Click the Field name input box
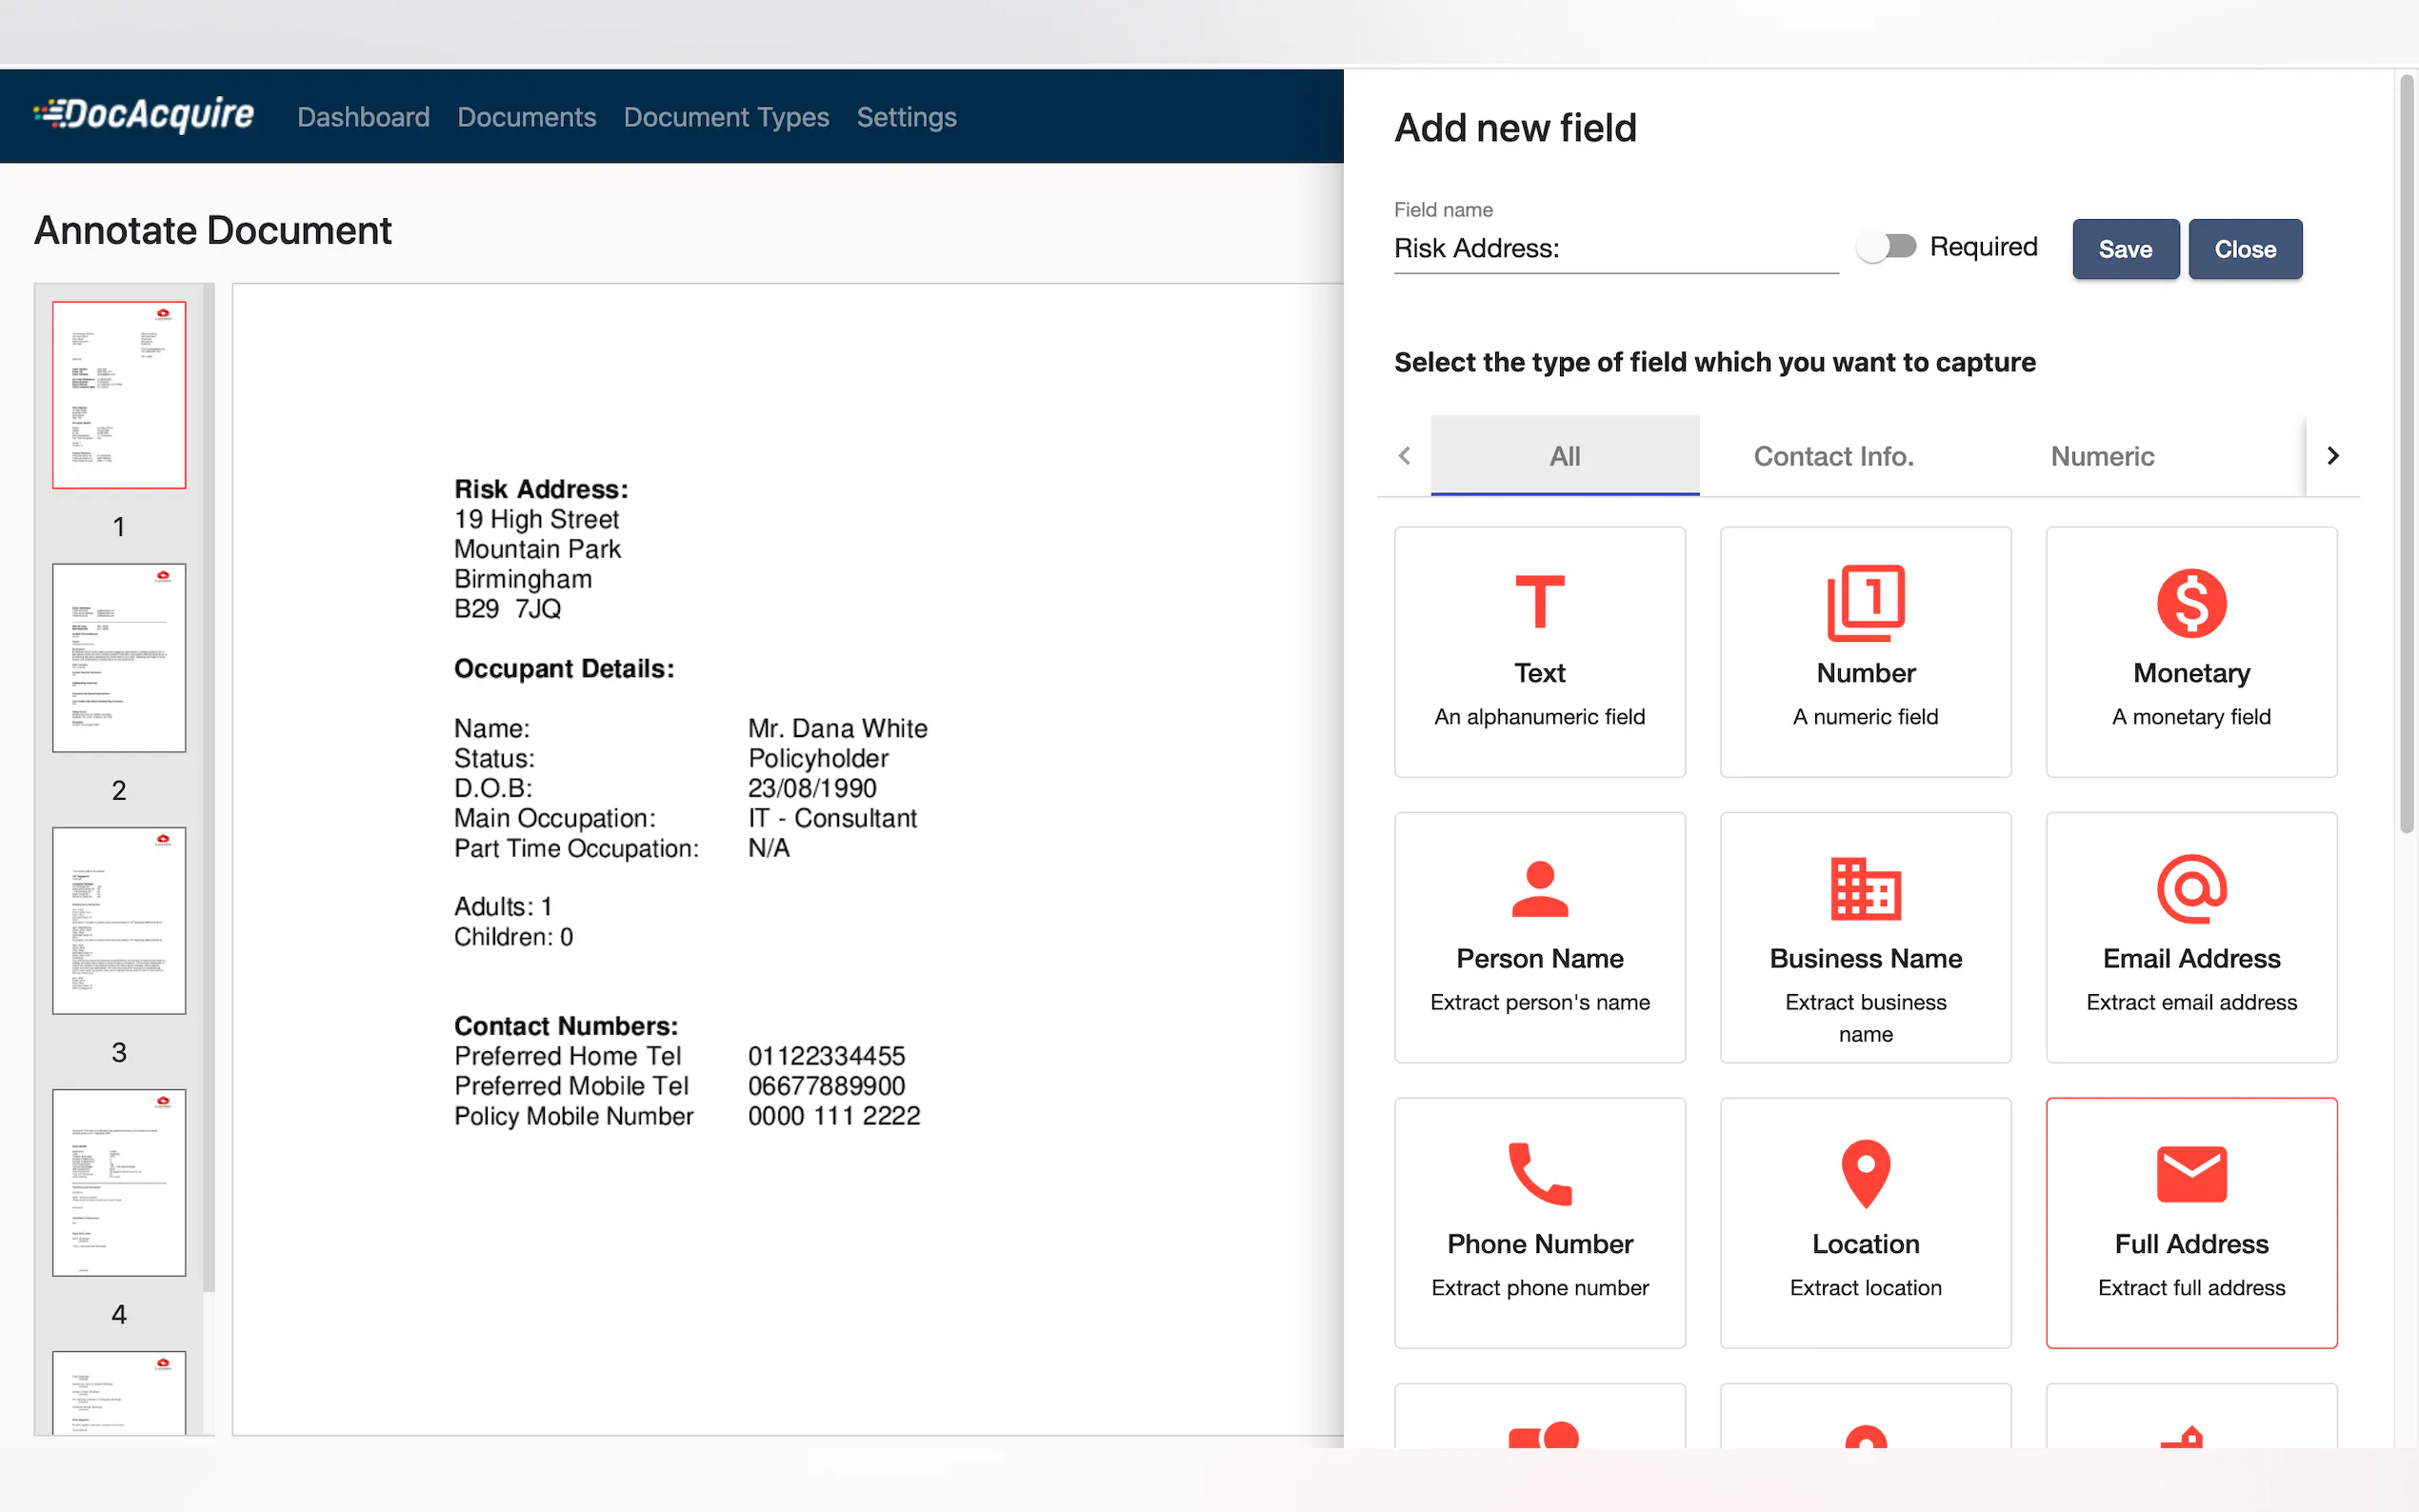Screen dimensions: 2419x1512 (x=1614, y=248)
